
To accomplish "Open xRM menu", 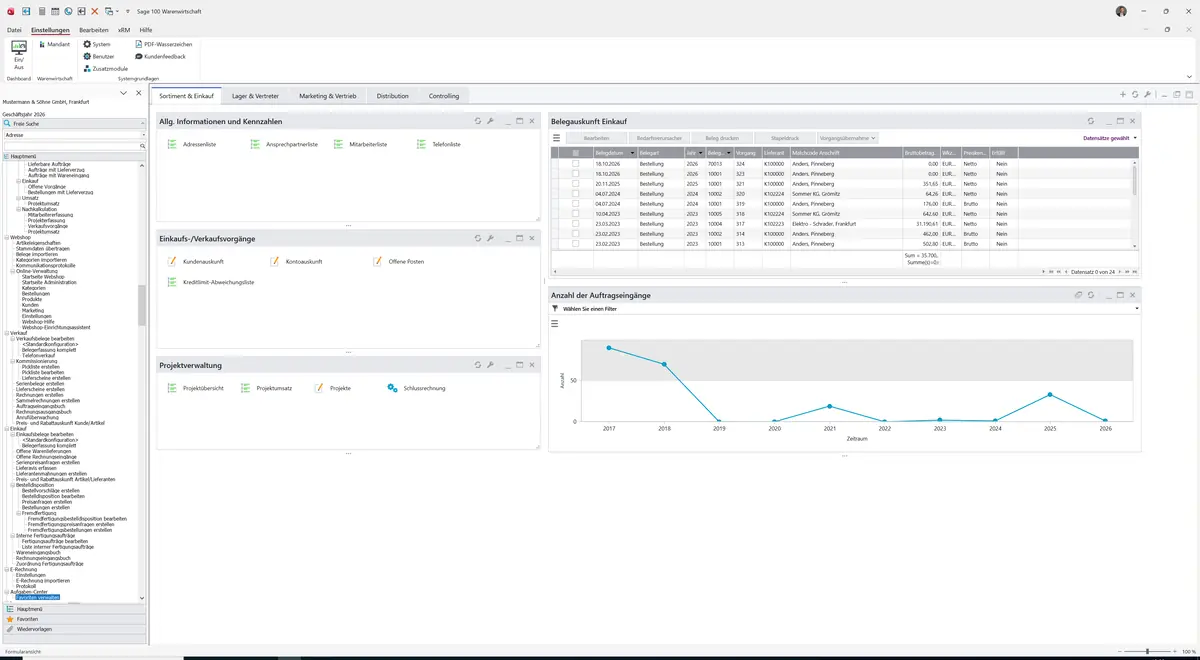I will pyautogui.click(x=124, y=30).
